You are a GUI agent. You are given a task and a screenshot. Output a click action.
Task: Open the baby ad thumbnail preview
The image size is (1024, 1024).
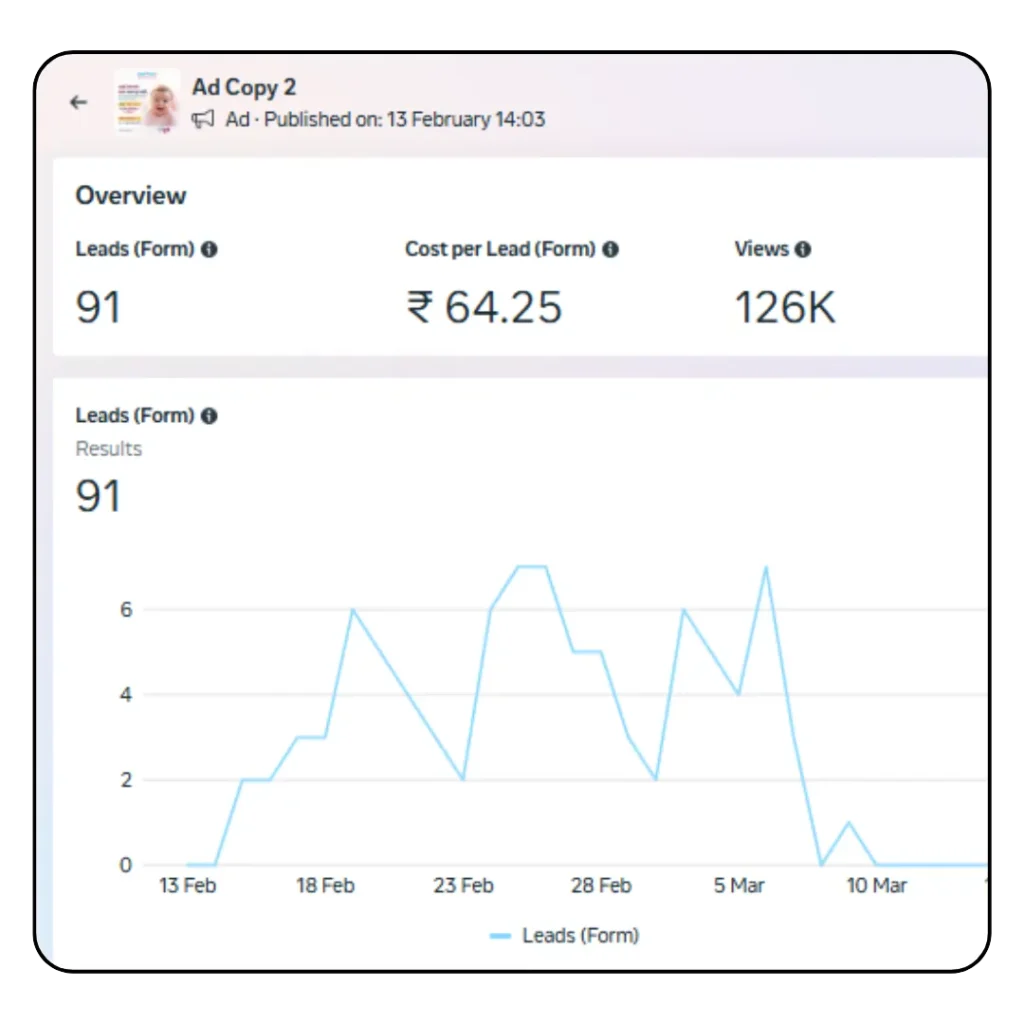click(x=146, y=102)
